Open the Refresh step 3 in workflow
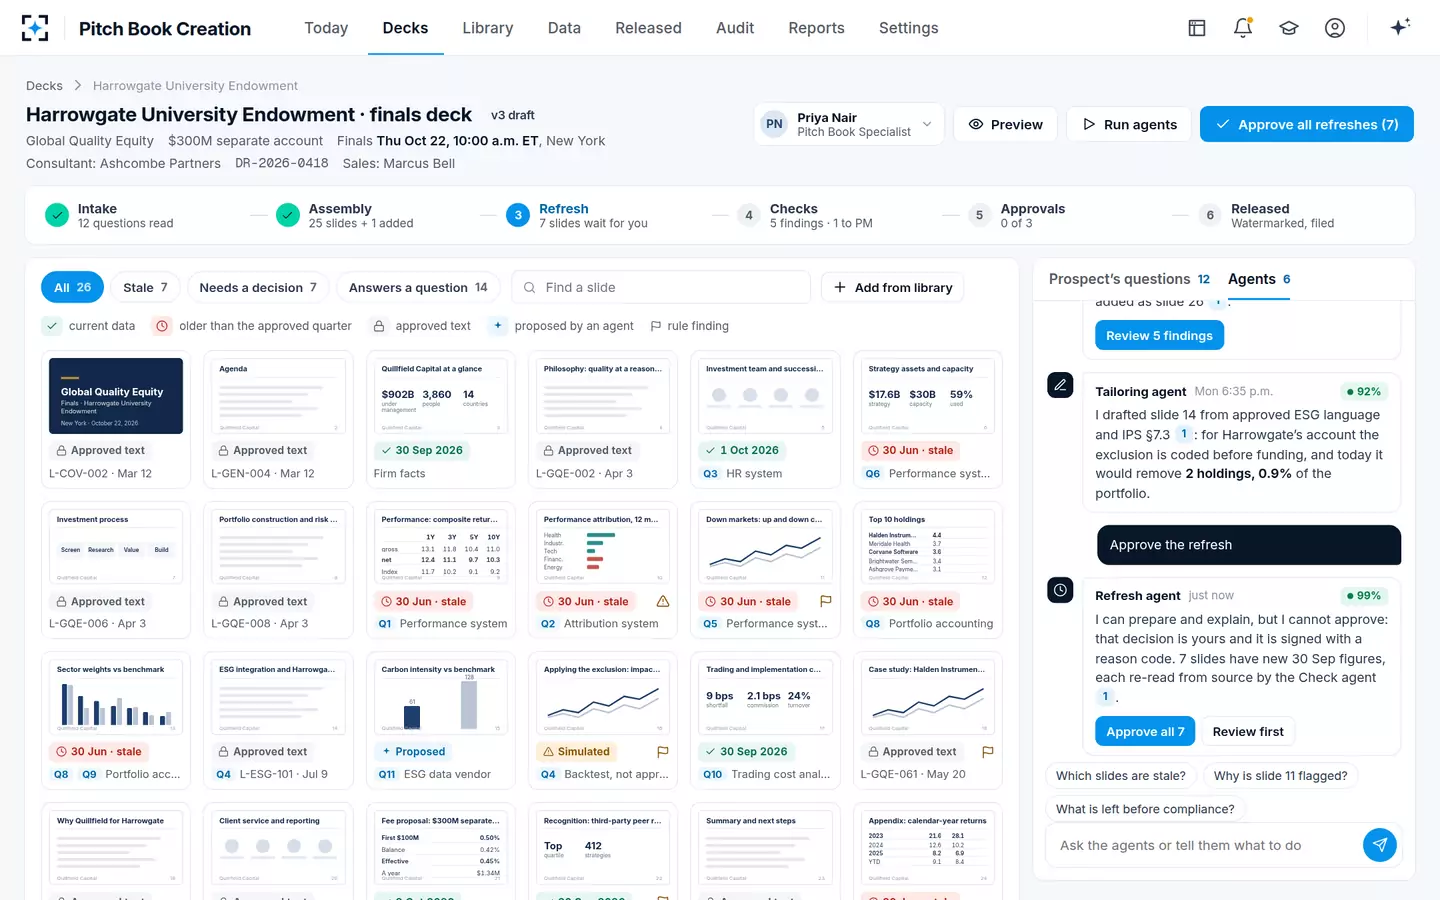1440x900 pixels. [577, 215]
